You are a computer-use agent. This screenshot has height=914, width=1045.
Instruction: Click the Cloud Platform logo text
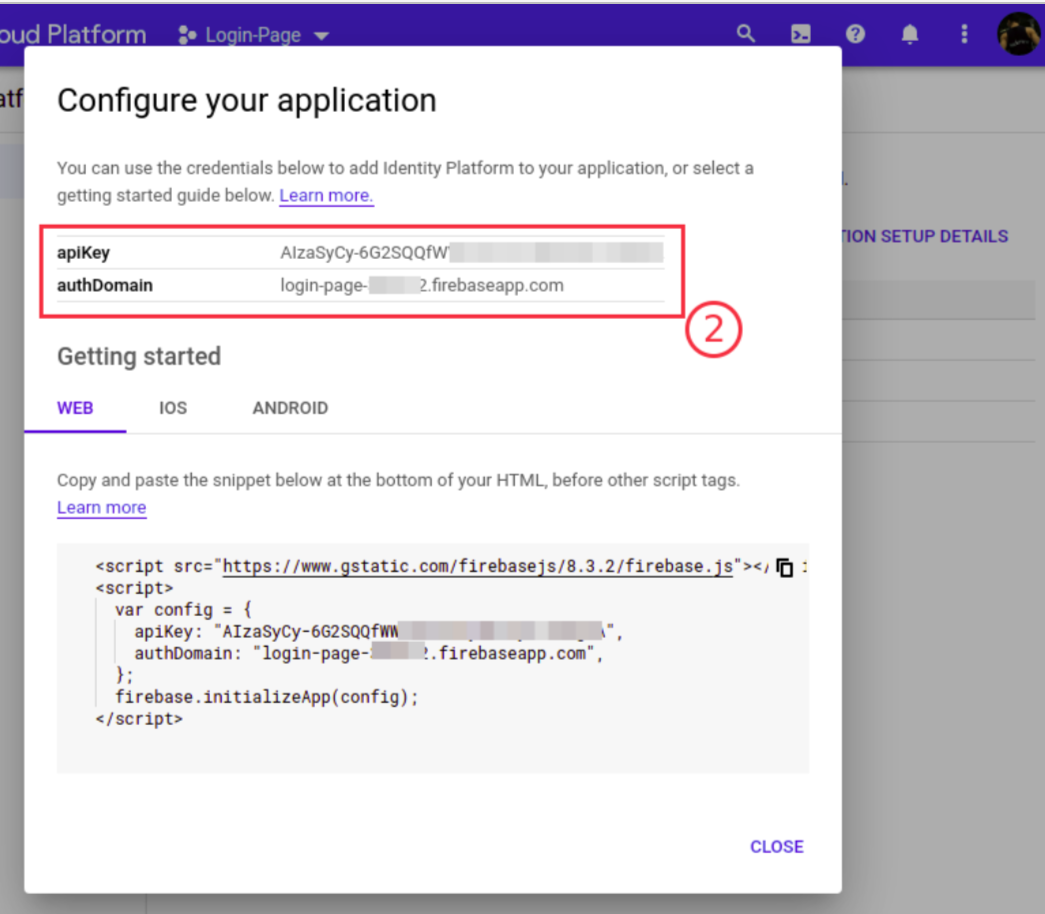[x=73, y=35]
